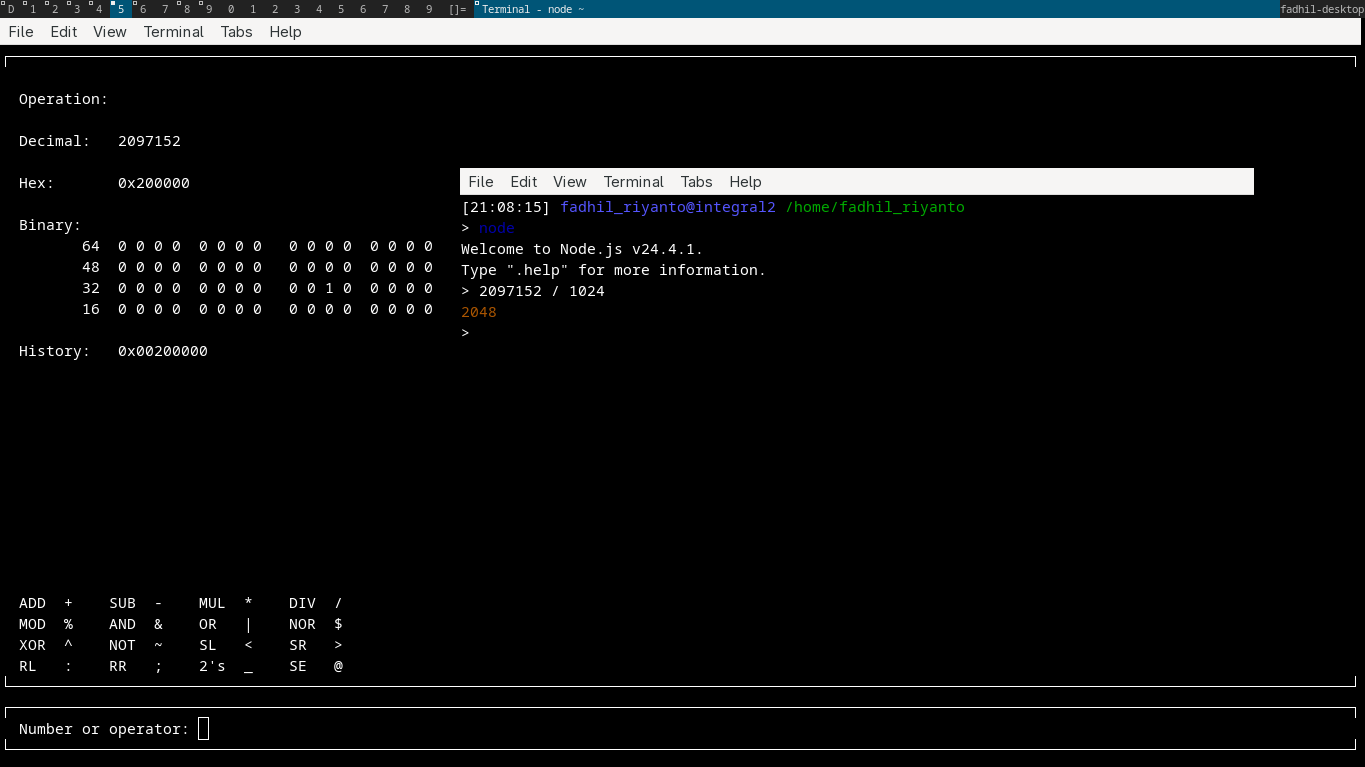Click "Terminal - node ~" window title

(x=533, y=9)
